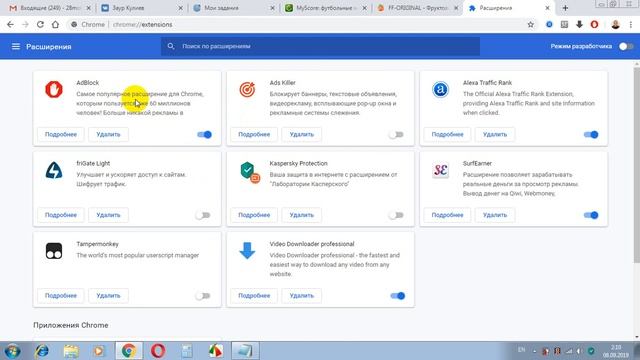Viewport: 640px width, 360px height.
Task: Click the download arrow extension icon in toolbar
Action: [x=579, y=24]
